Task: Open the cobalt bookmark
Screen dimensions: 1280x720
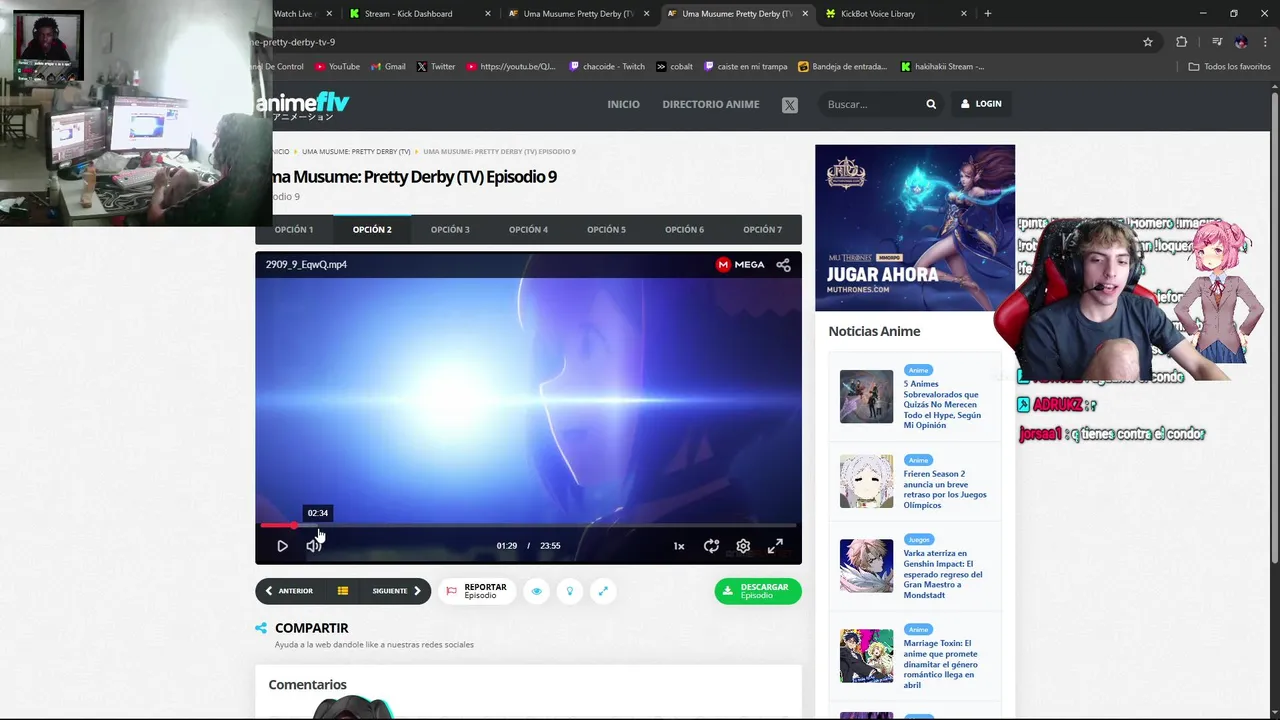Action: coord(675,67)
